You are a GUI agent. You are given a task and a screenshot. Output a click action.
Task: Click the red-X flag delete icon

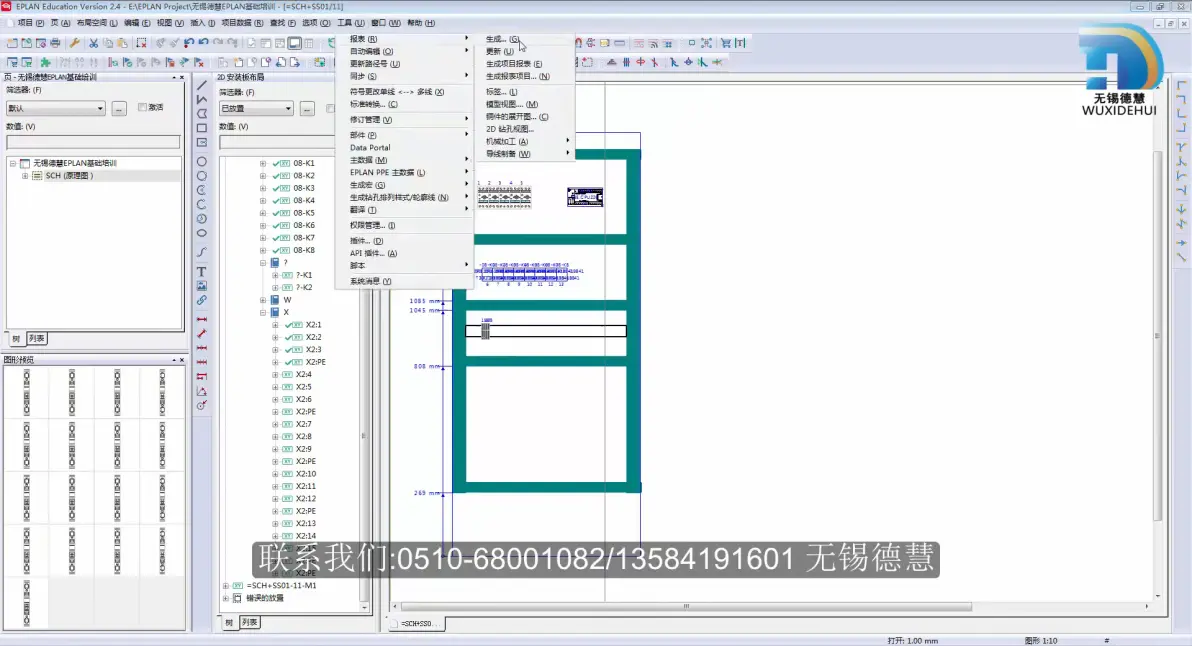199,62
